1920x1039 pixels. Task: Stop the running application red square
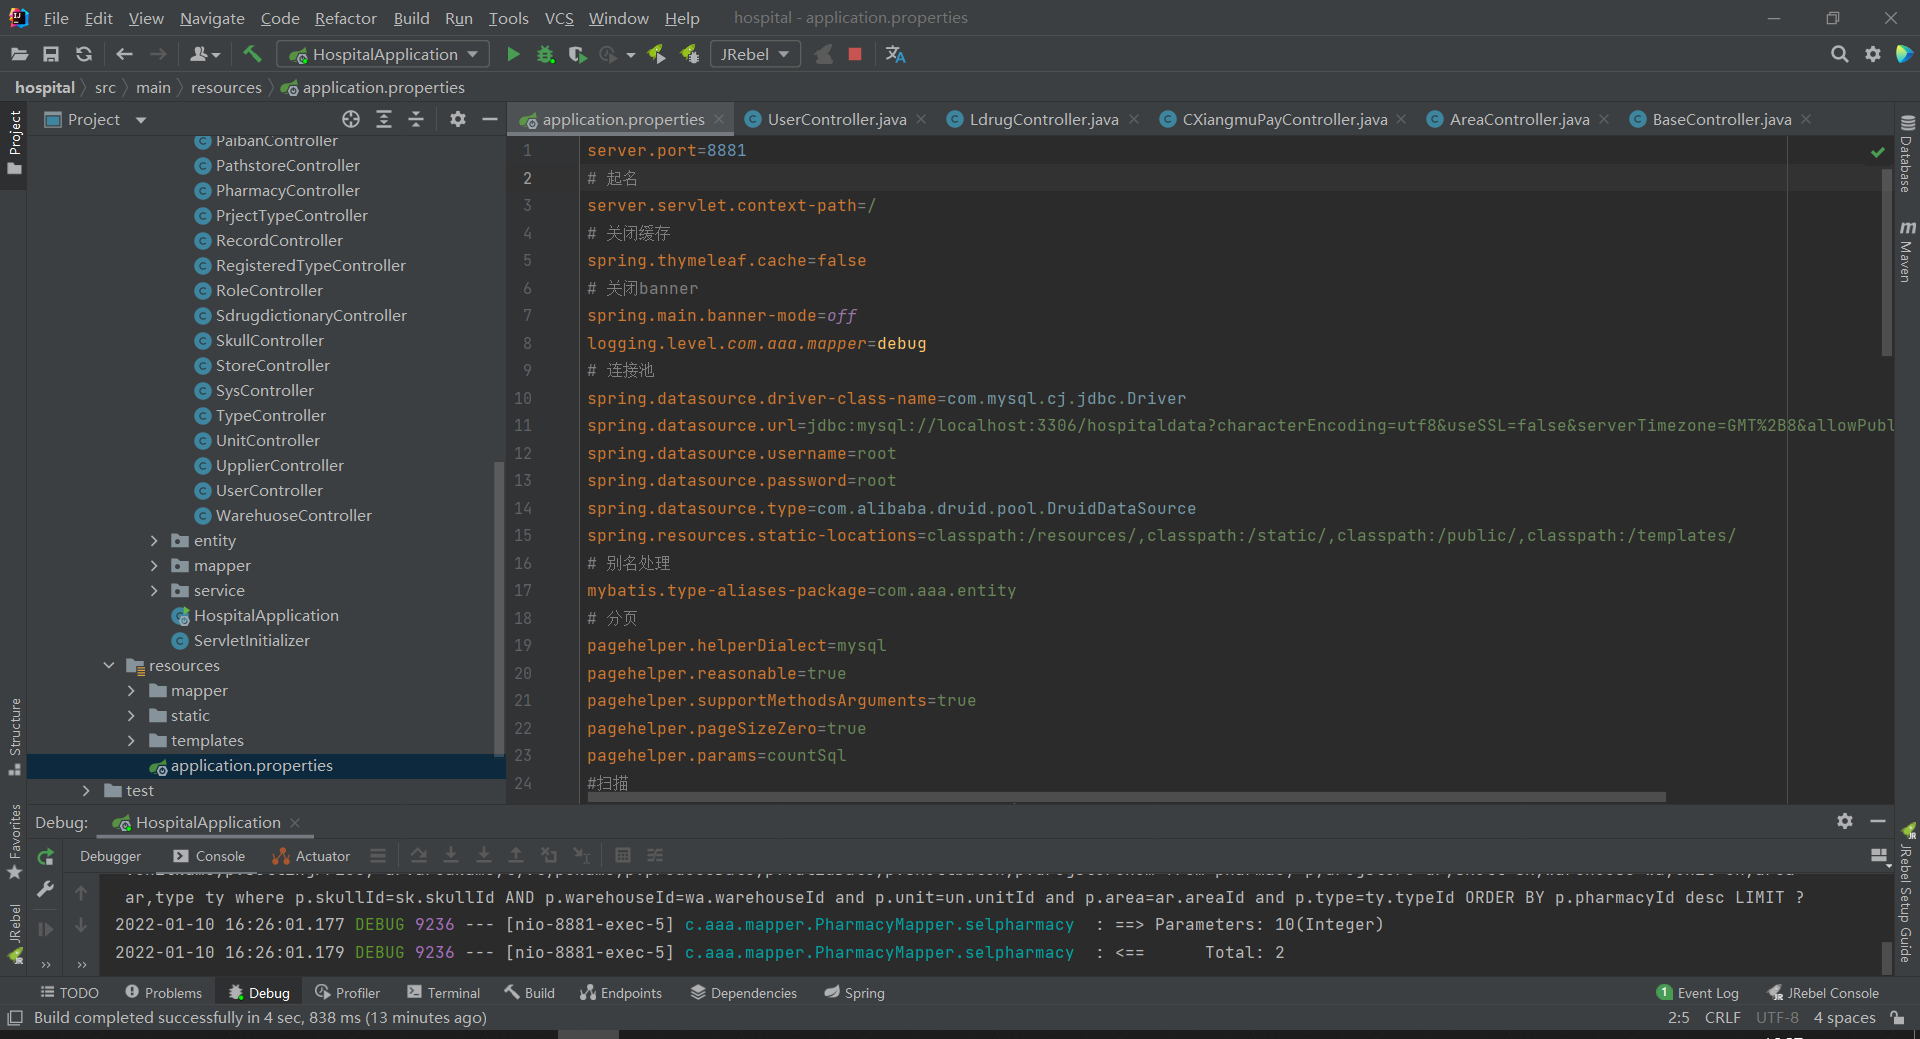pyautogui.click(x=855, y=54)
